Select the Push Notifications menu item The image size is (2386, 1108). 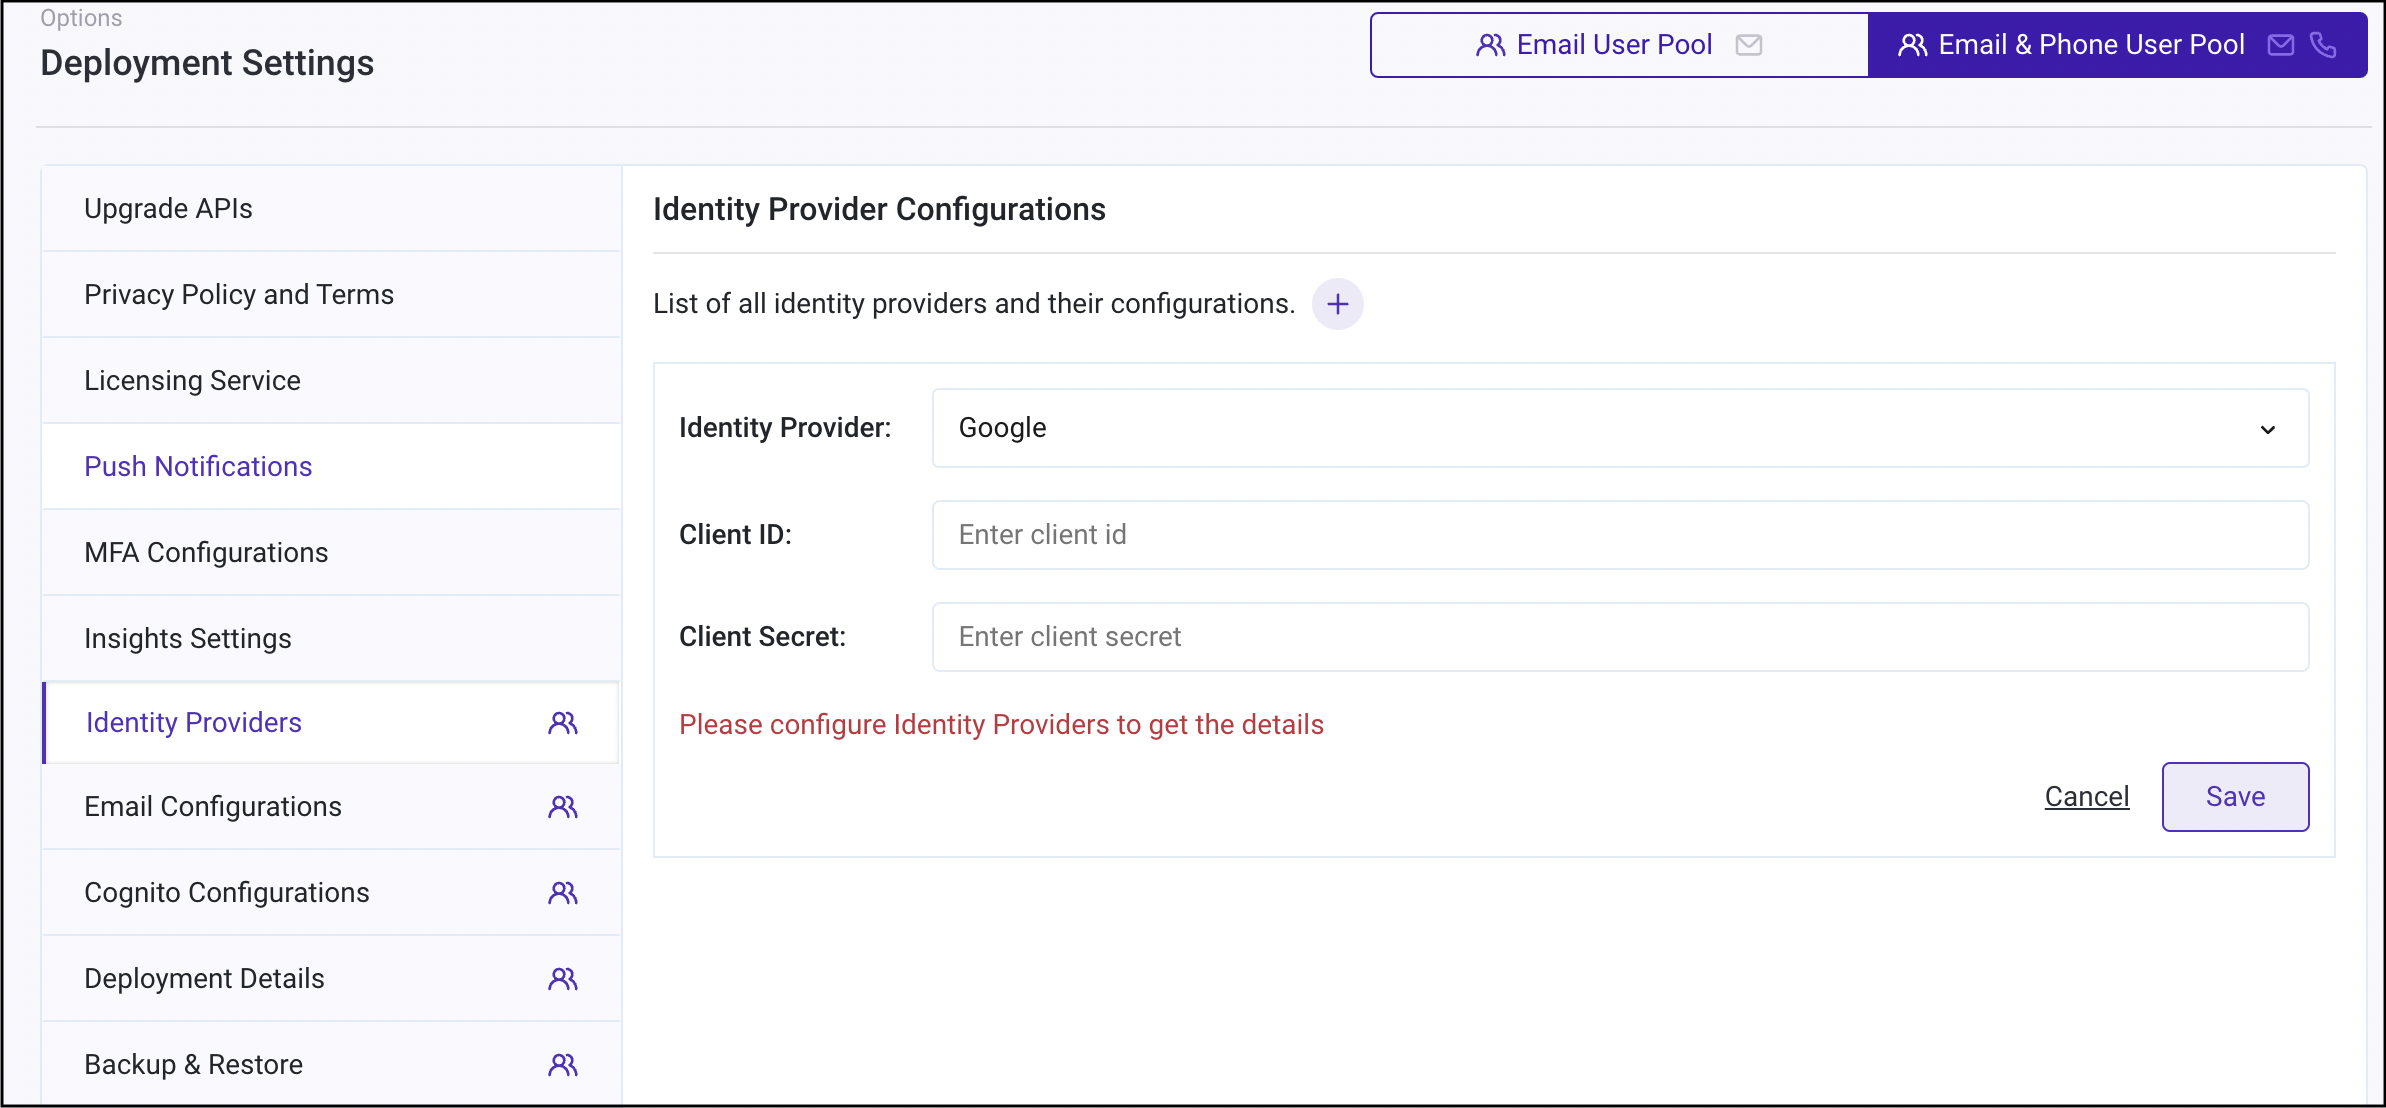tap(198, 466)
